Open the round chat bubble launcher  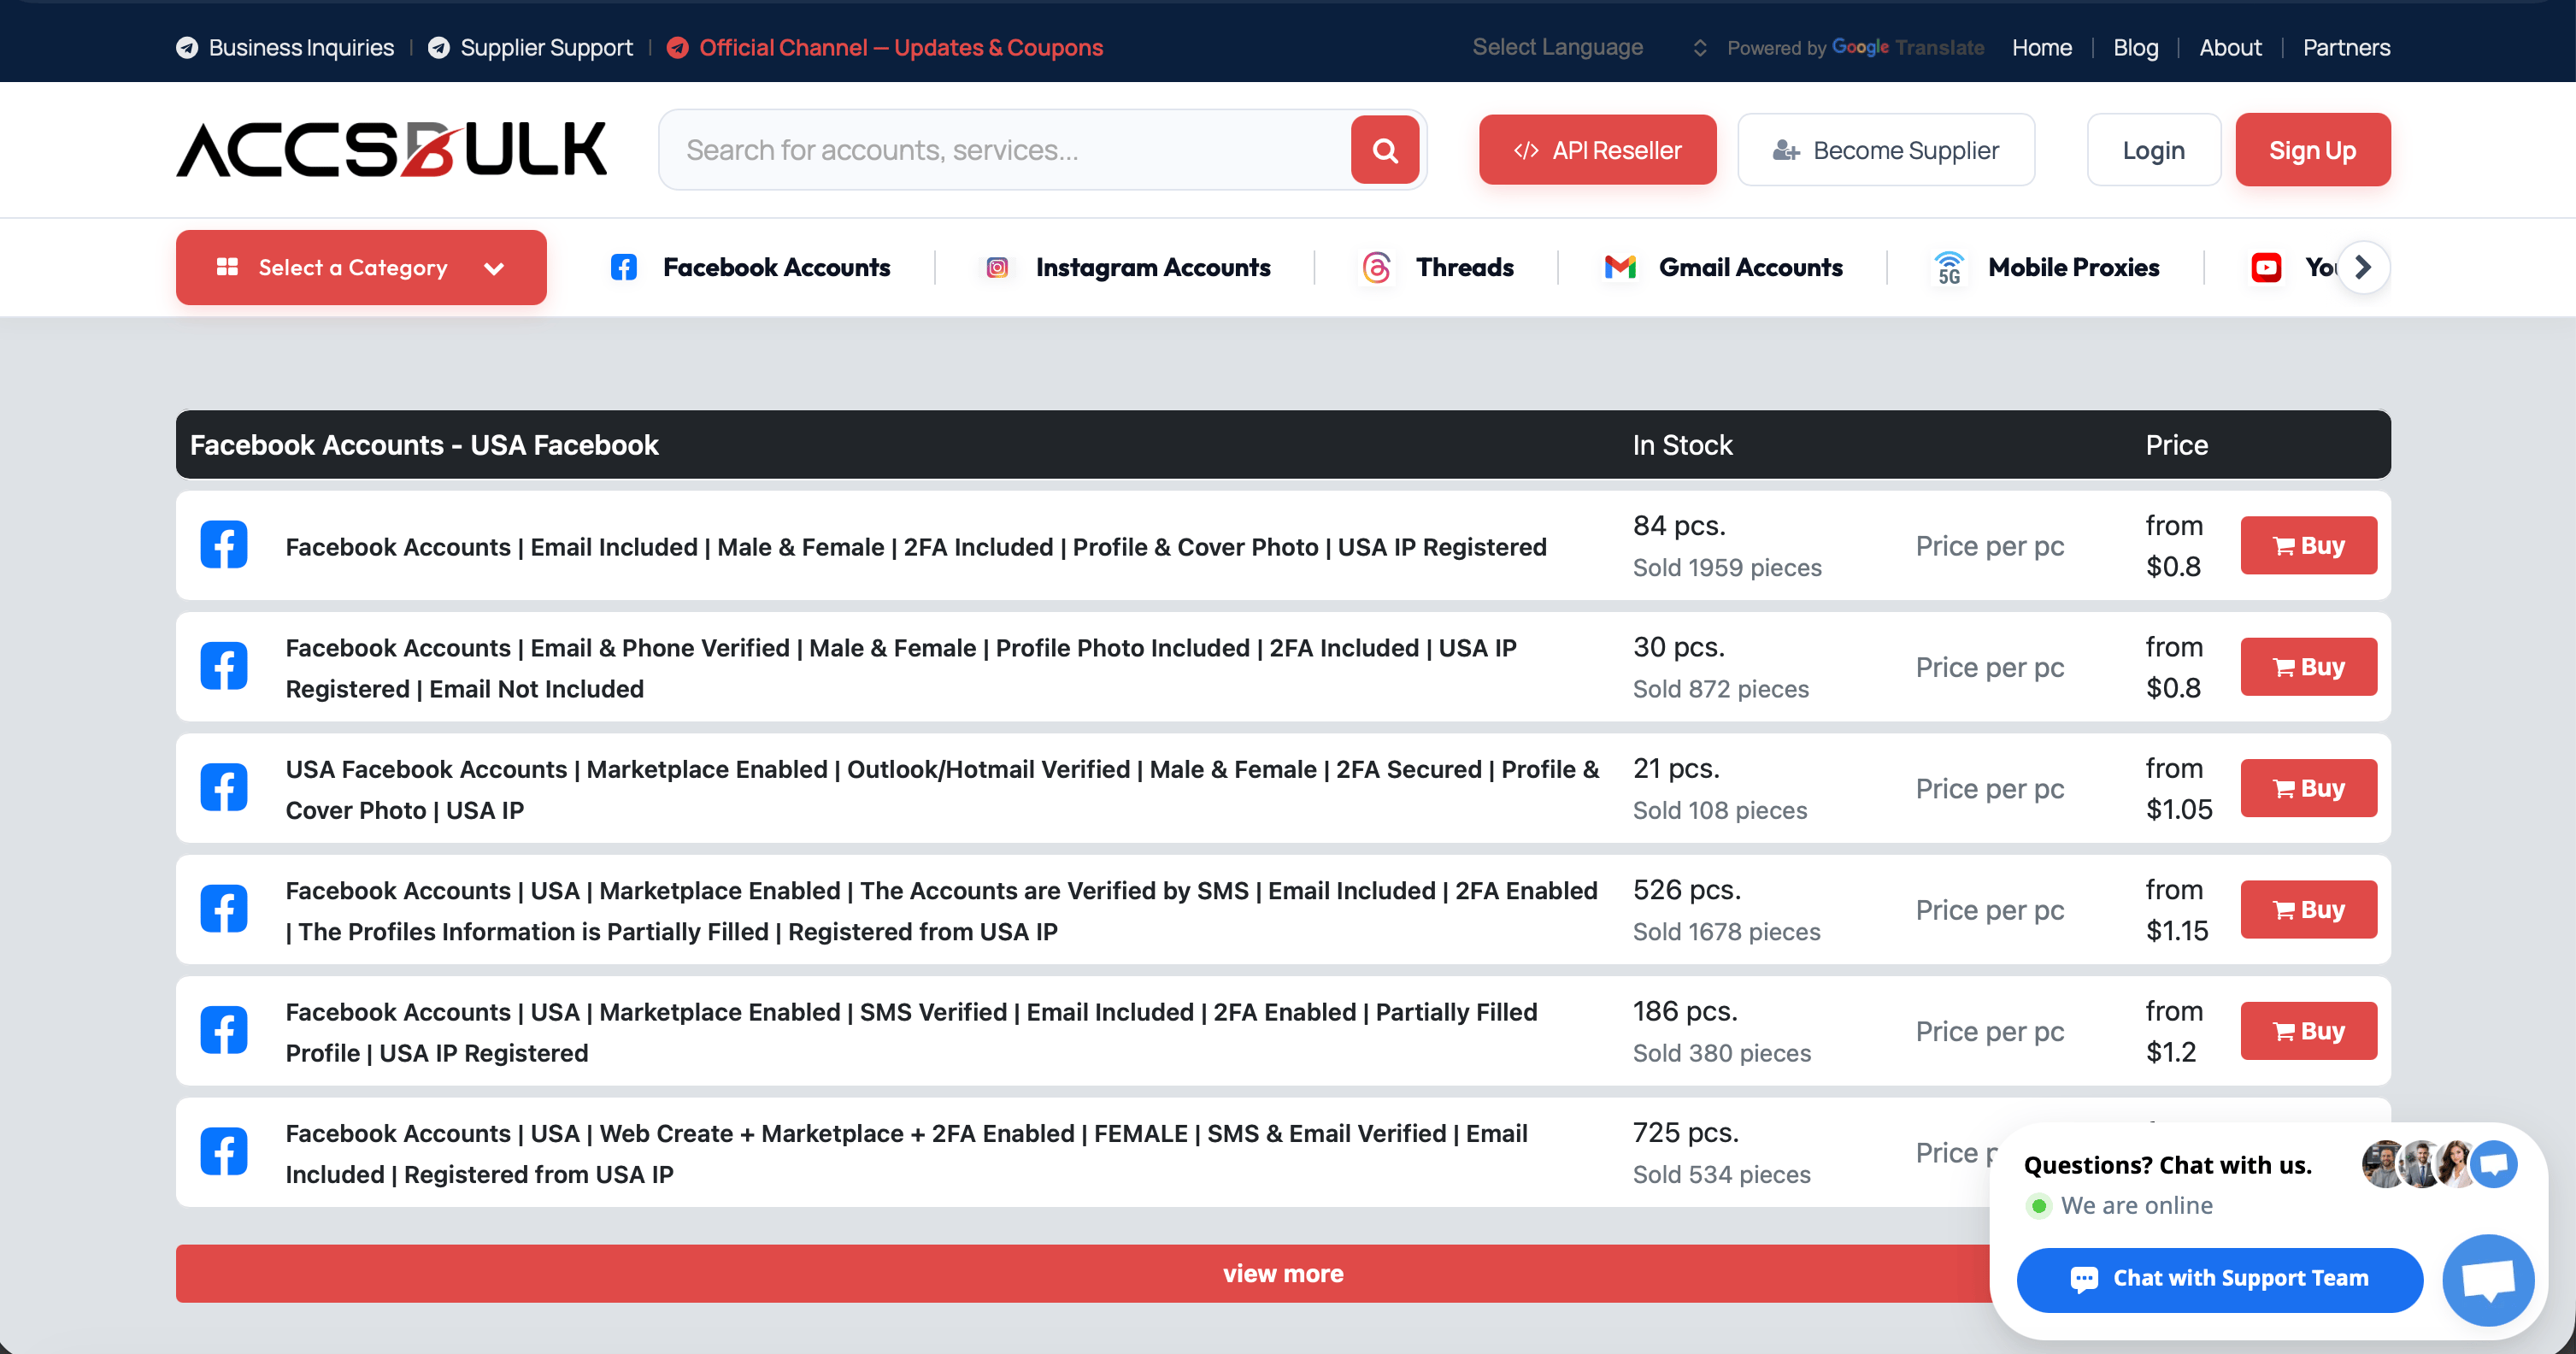[x=2488, y=1280]
